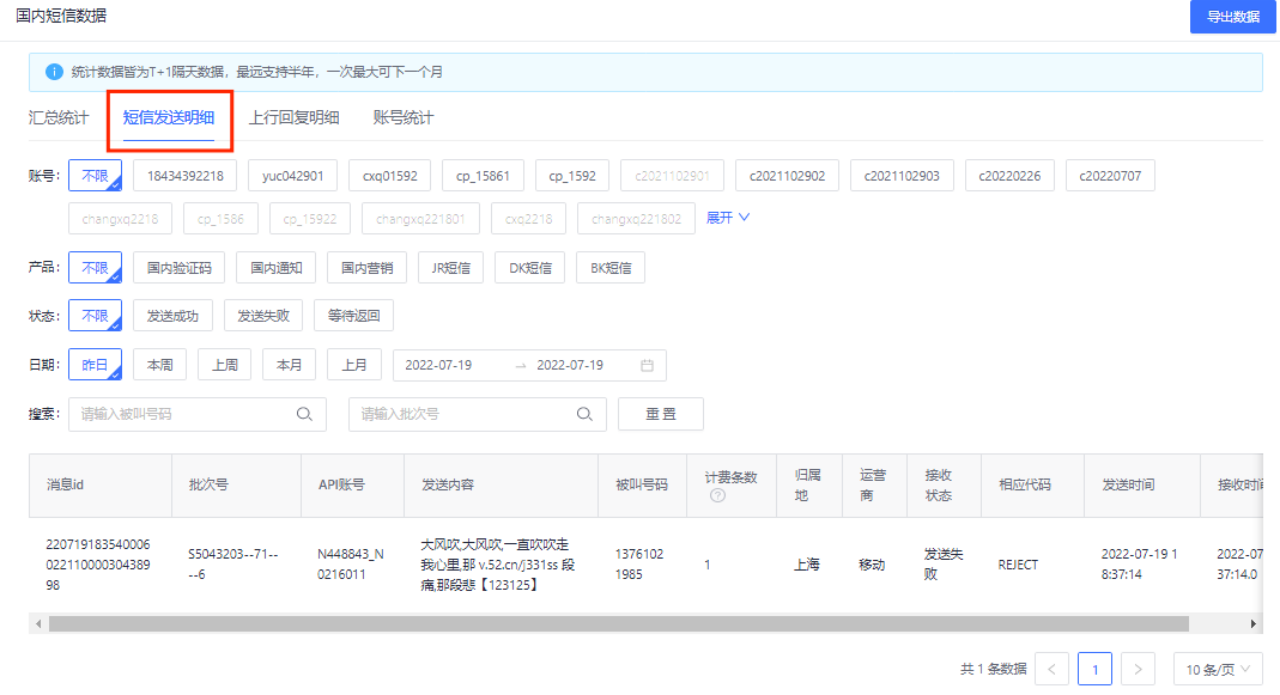
Task: Filter by account c2021102902
Action: (787, 176)
